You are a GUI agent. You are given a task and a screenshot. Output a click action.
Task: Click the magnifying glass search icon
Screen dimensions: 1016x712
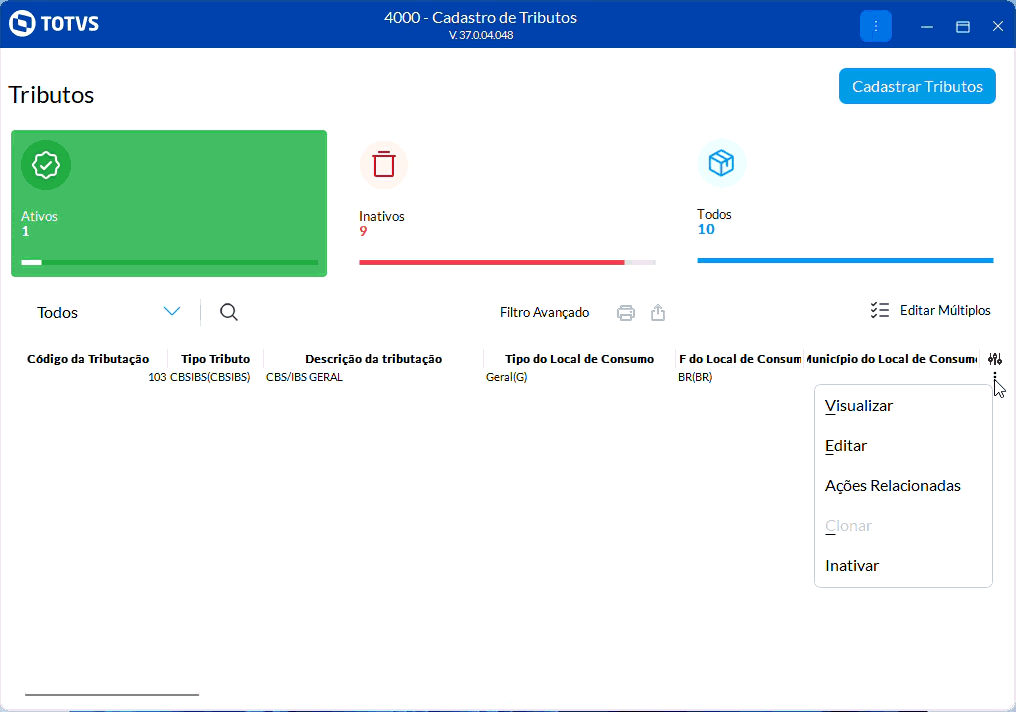coord(229,312)
